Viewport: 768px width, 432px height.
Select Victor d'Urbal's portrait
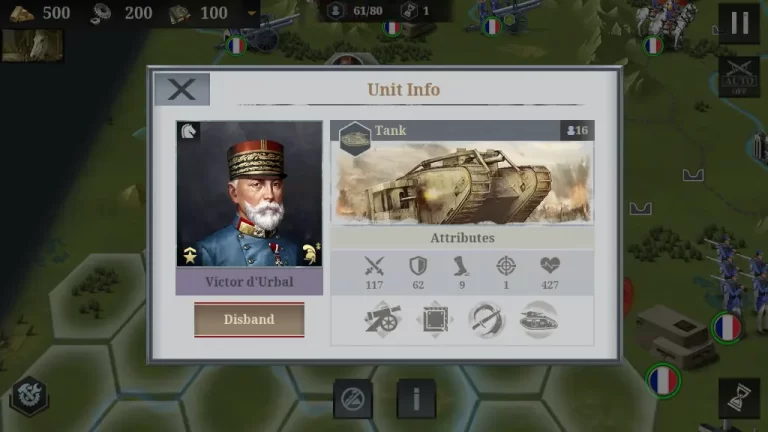(x=249, y=194)
